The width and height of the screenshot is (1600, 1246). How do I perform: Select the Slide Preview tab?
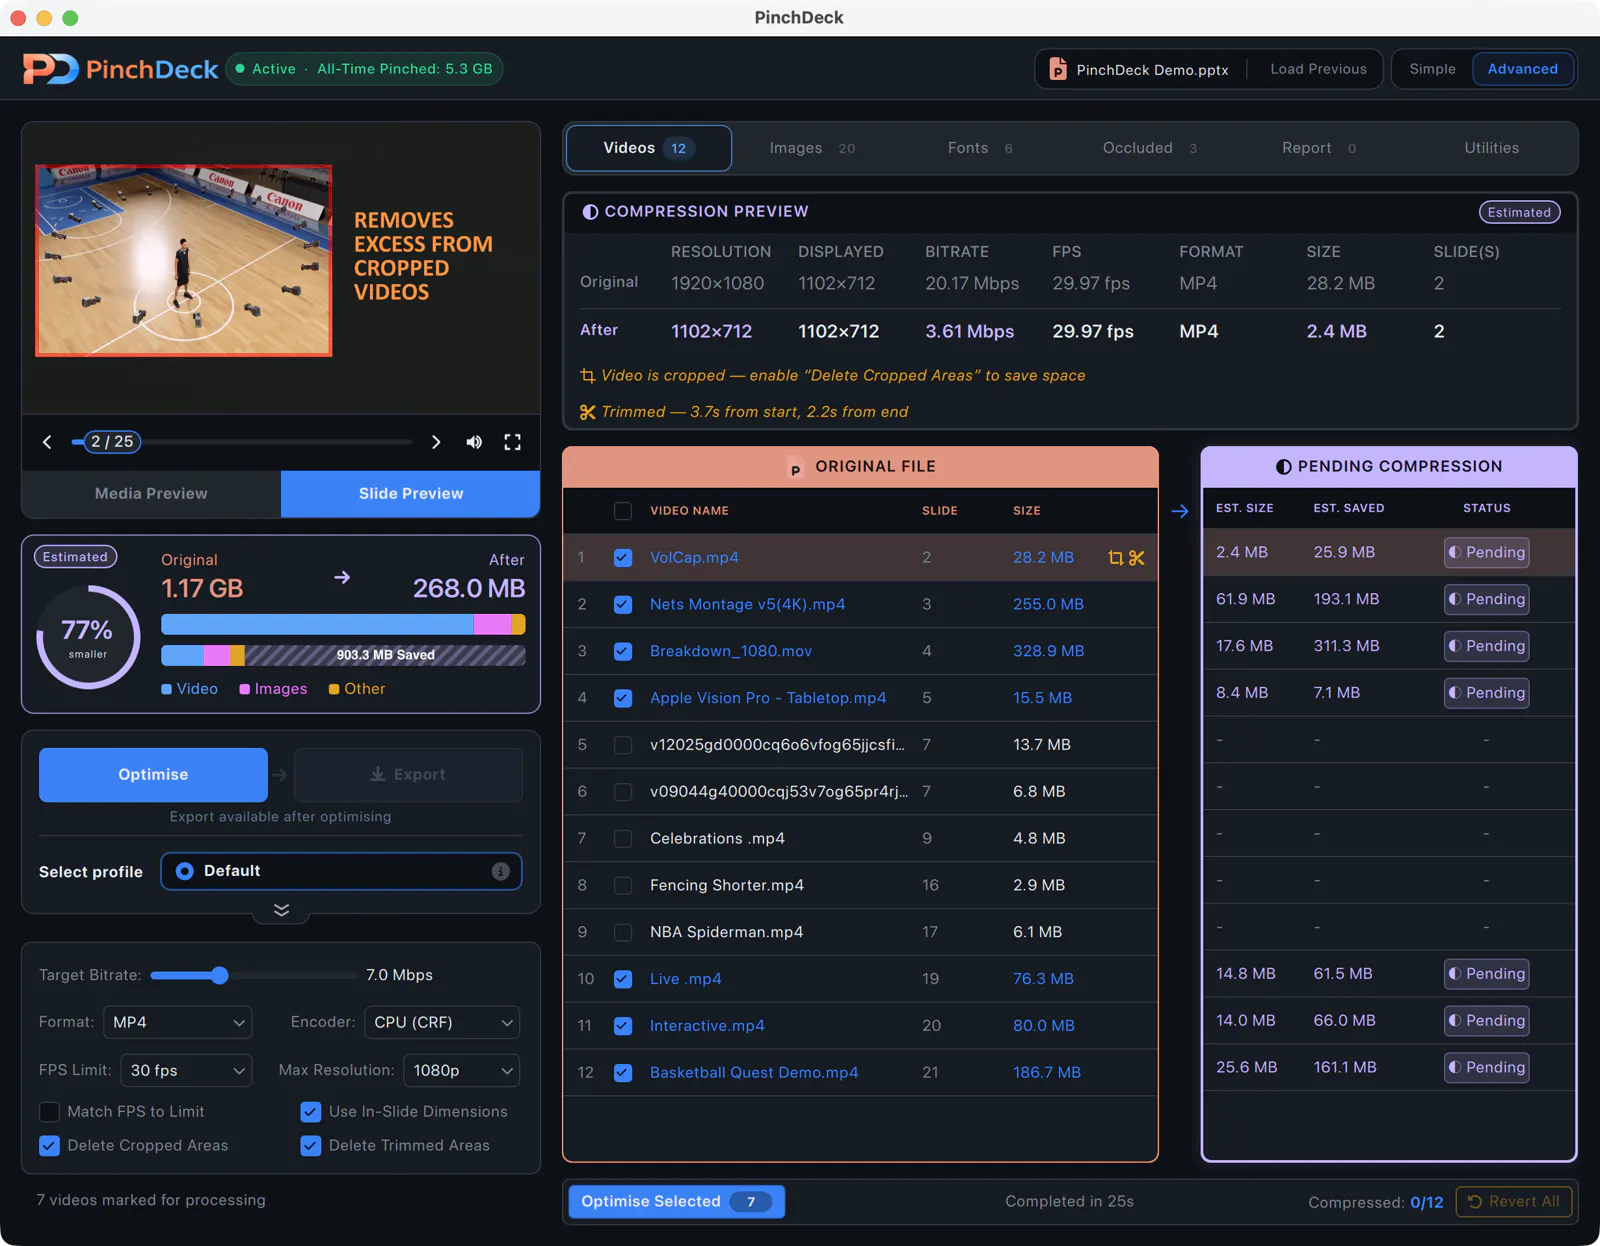coord(411,494)
